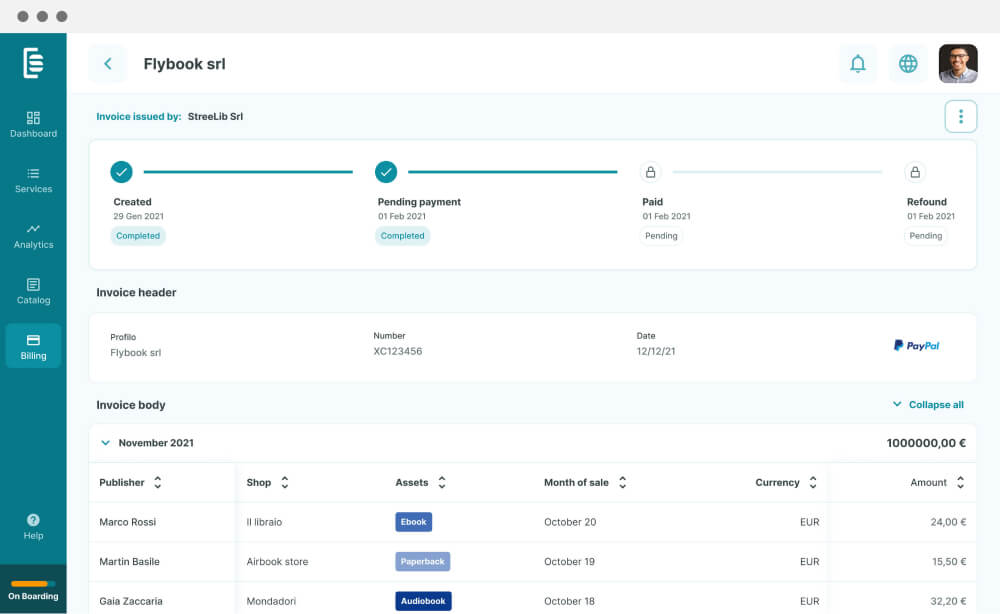Click the Pending payment step checkmark icon

386,172
